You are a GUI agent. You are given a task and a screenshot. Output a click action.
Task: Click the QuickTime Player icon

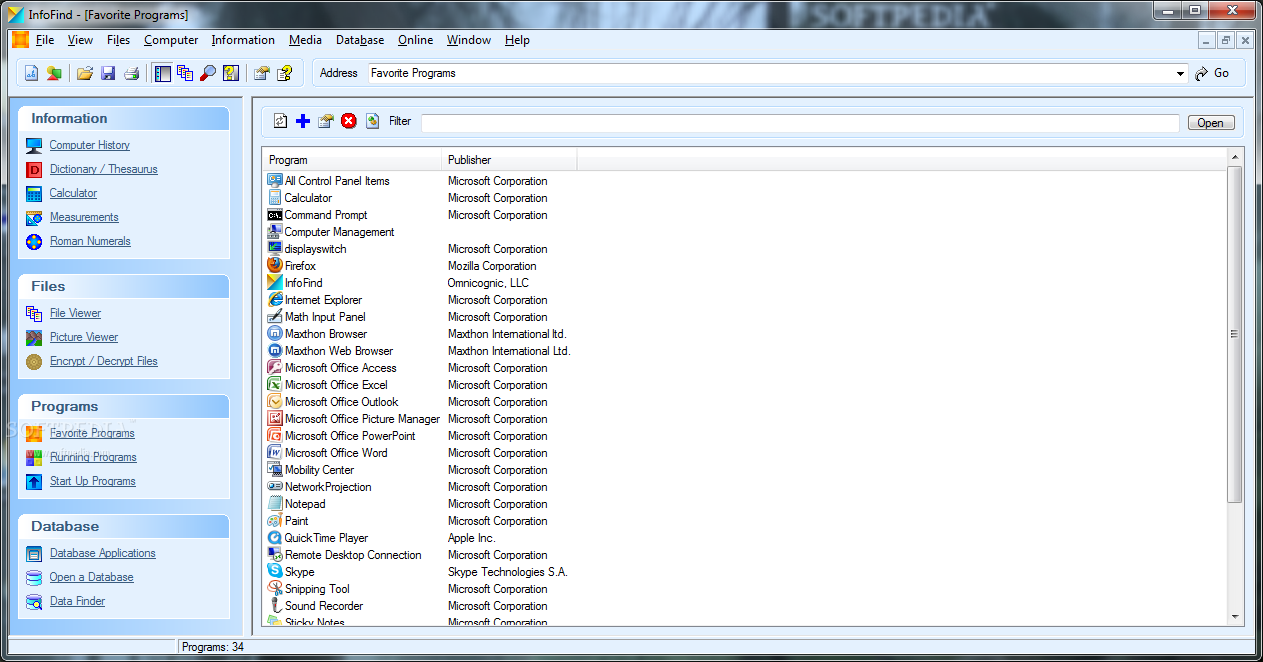coord(275,537)
